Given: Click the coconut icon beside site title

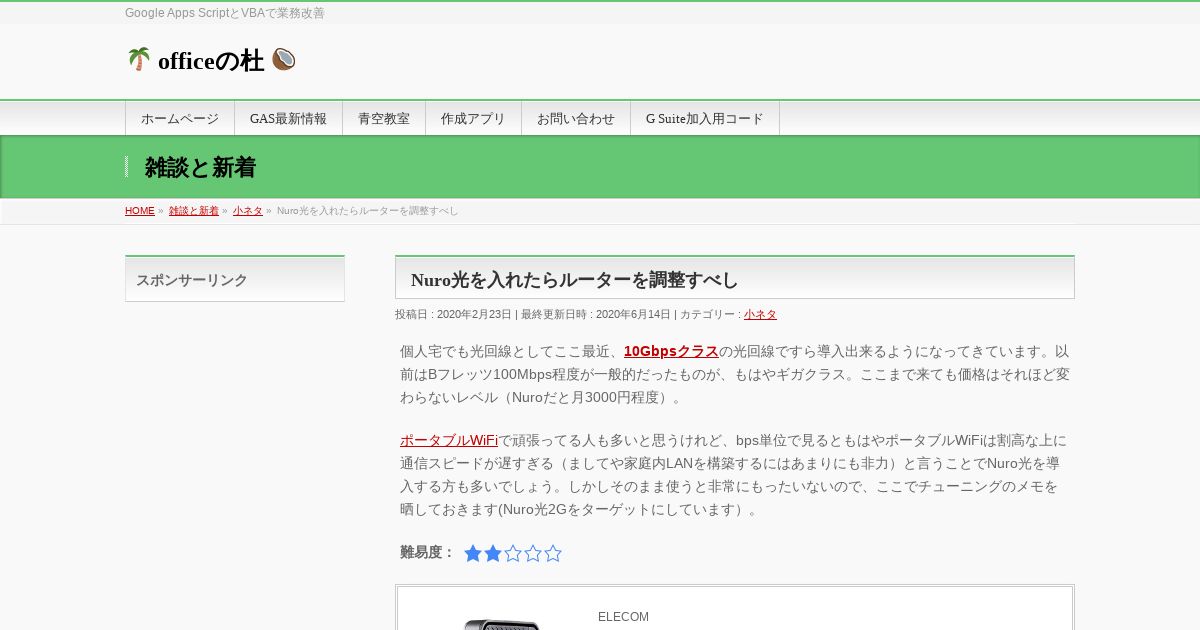Looking at the screenshot, I should [x=284, y=60].
